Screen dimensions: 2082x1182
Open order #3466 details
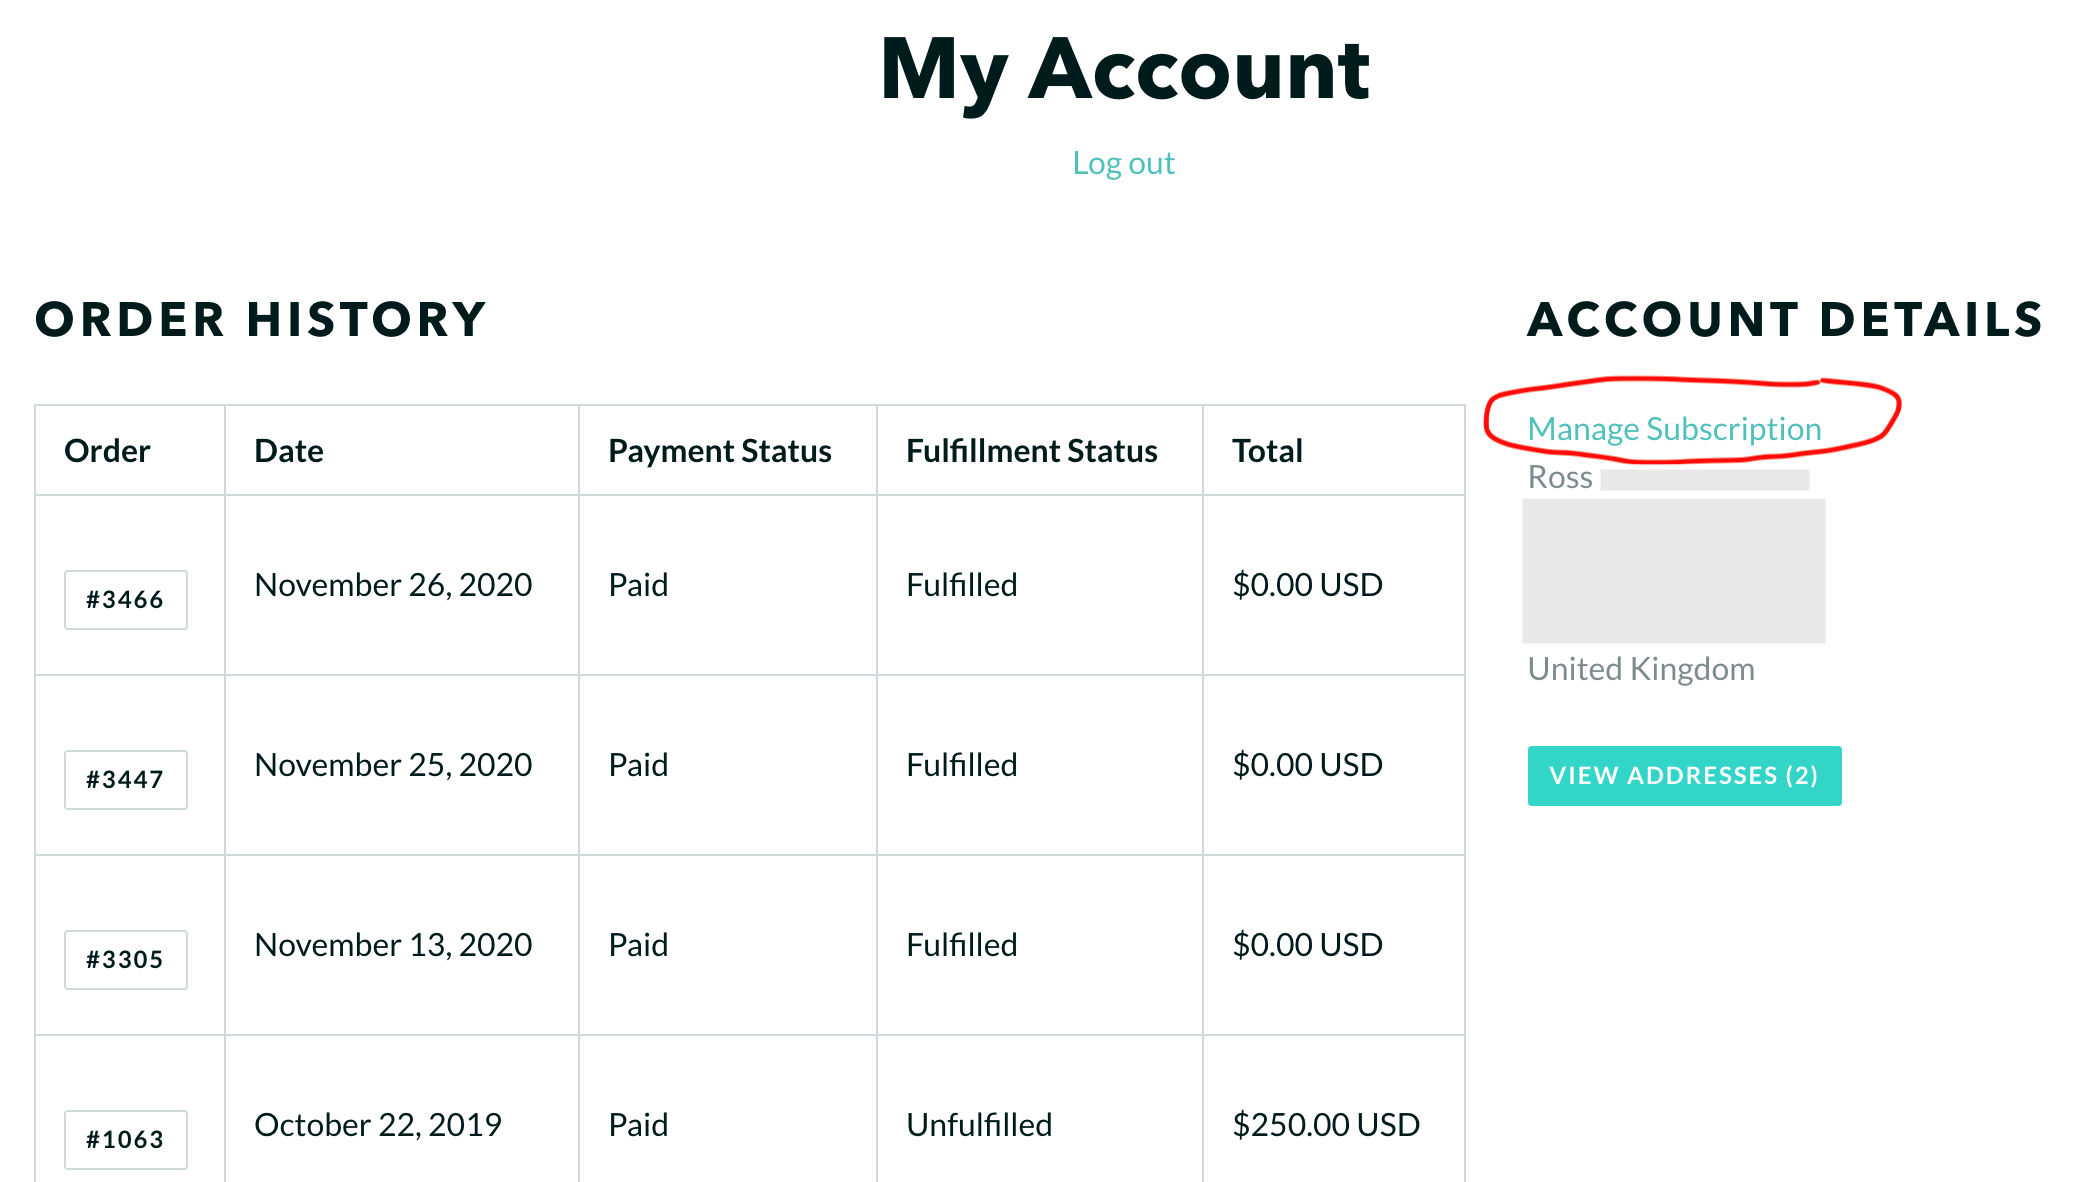tap(125, 600)
